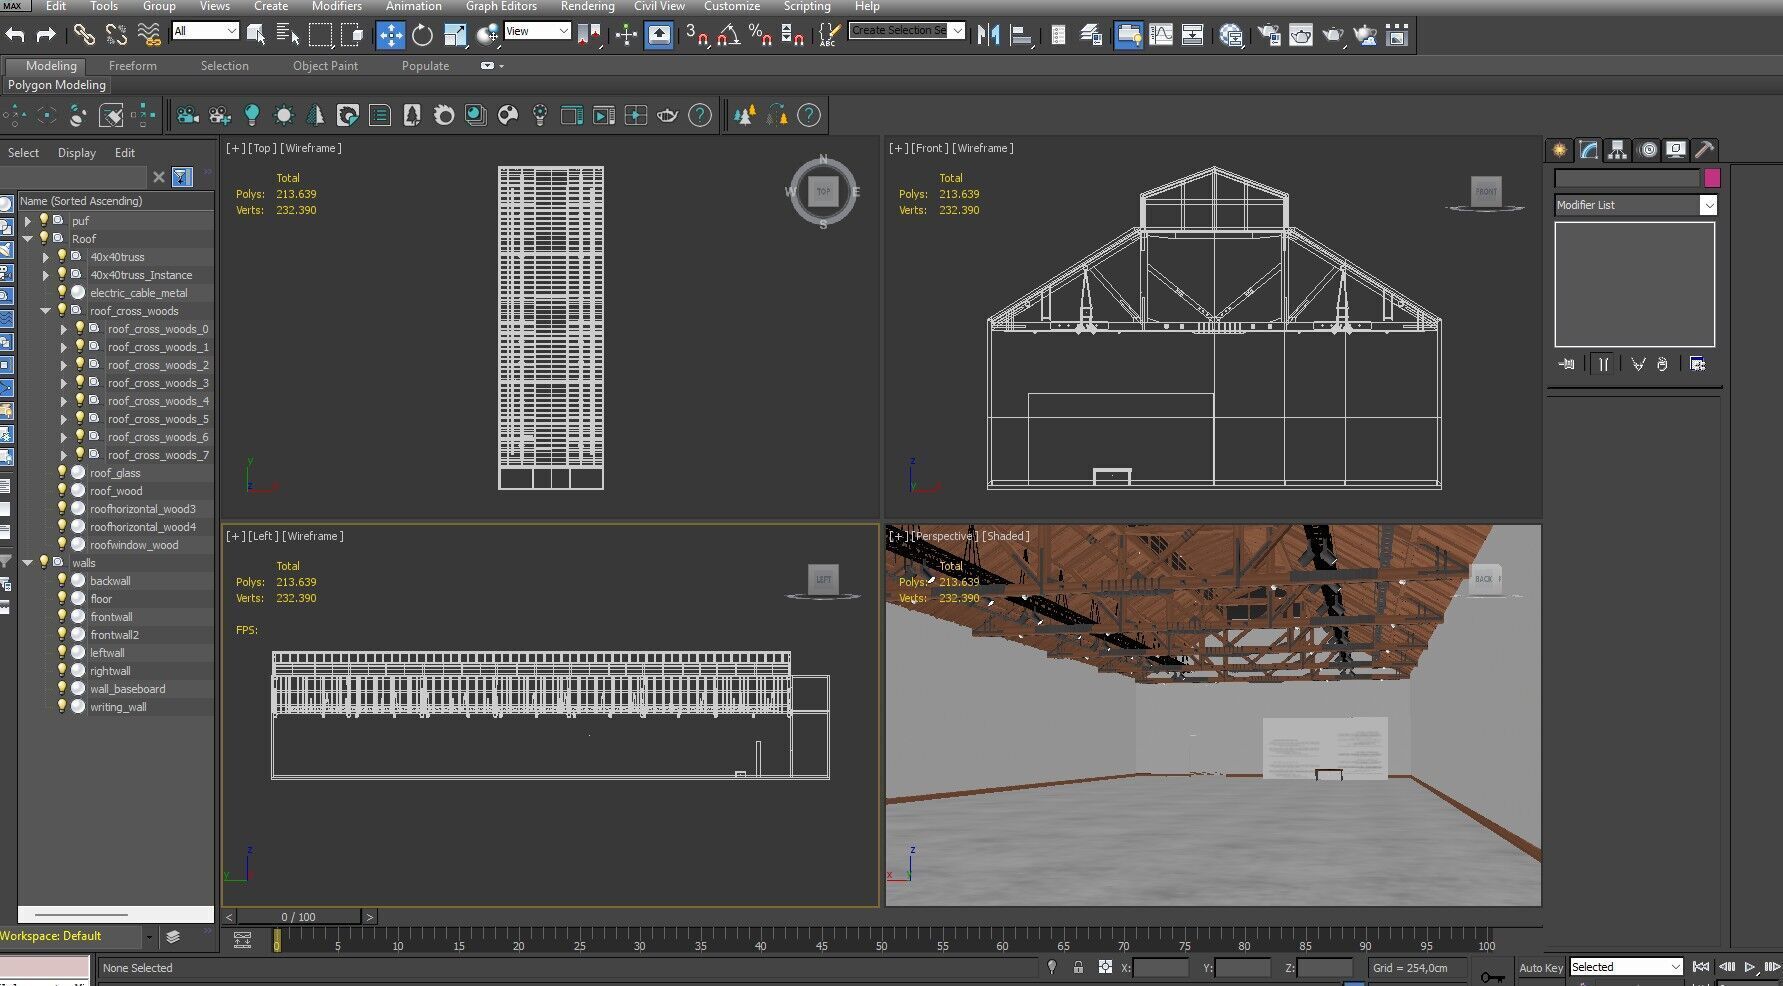Image resolution: width=1783 pixels, height=986 pixels.
Task: Toggle light bulb visibility of roof_glass
Action: [62, 473]
